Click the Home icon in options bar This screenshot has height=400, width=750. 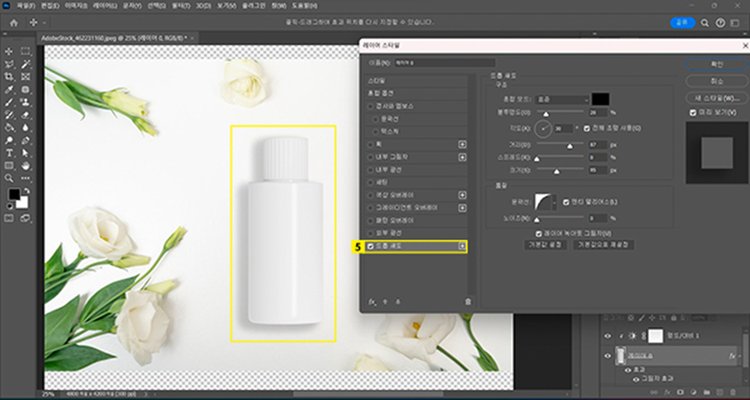pos(13,21)
